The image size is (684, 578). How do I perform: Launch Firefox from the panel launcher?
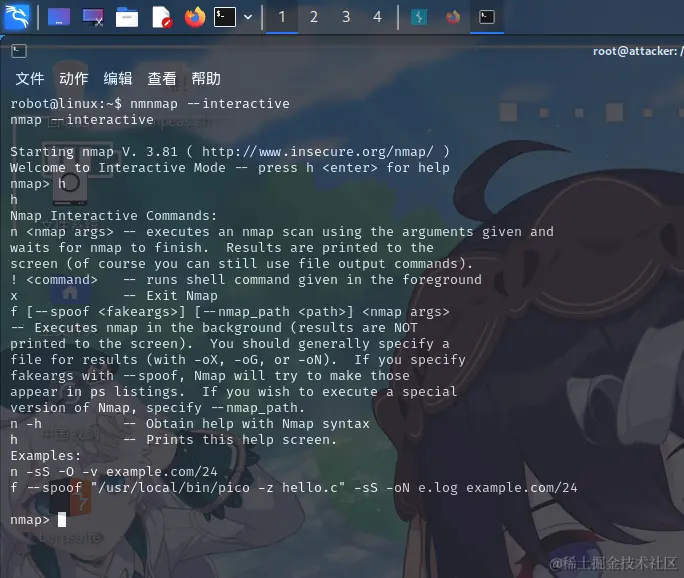click(x=195, y=17)
